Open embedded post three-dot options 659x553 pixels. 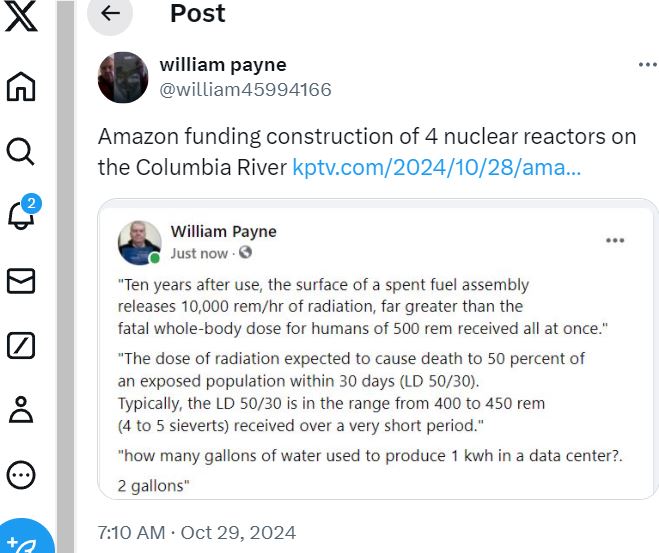pos(615,240)
